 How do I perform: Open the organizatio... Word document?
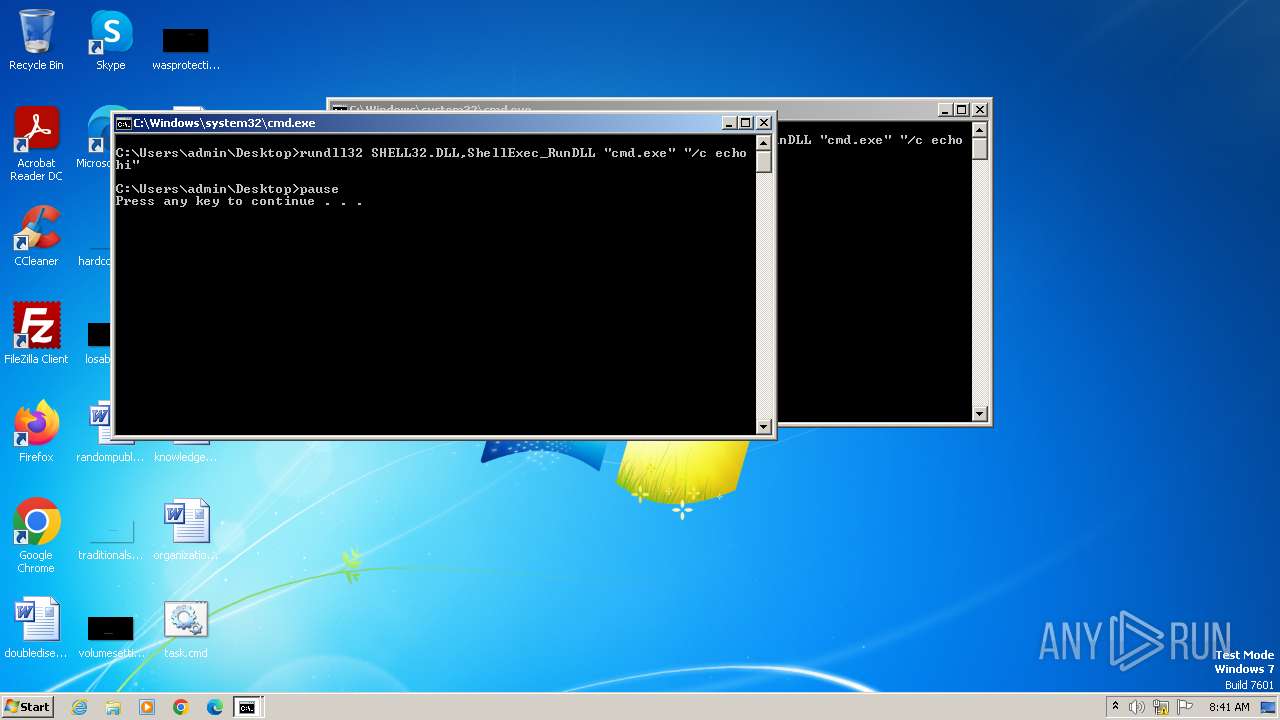pyautogui.click(x=186, y=530)
